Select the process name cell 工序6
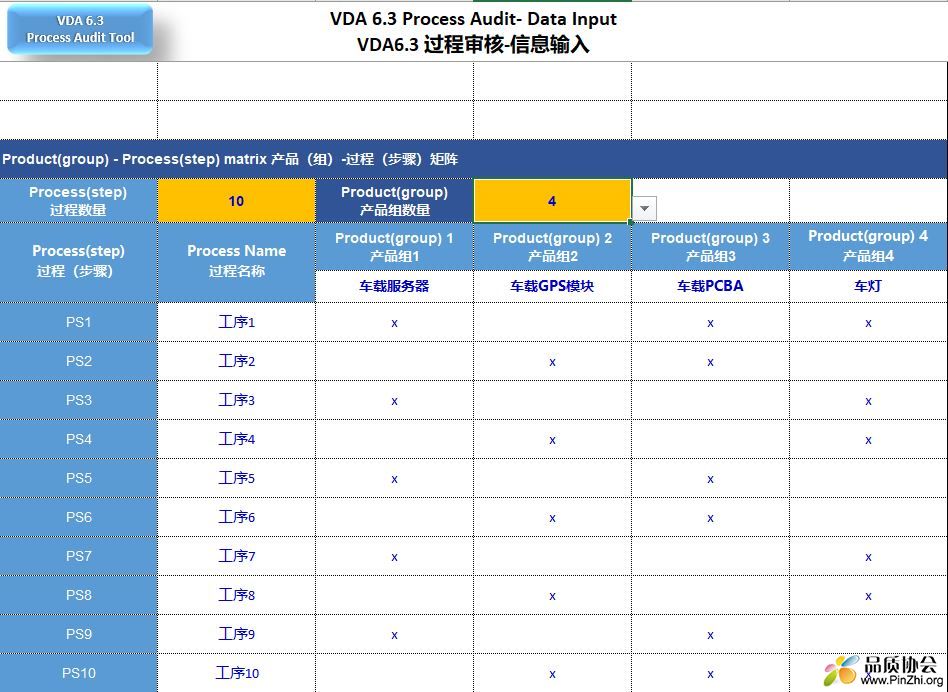The height and width of the screenshot is (692, 948). [x=236, y=517]
